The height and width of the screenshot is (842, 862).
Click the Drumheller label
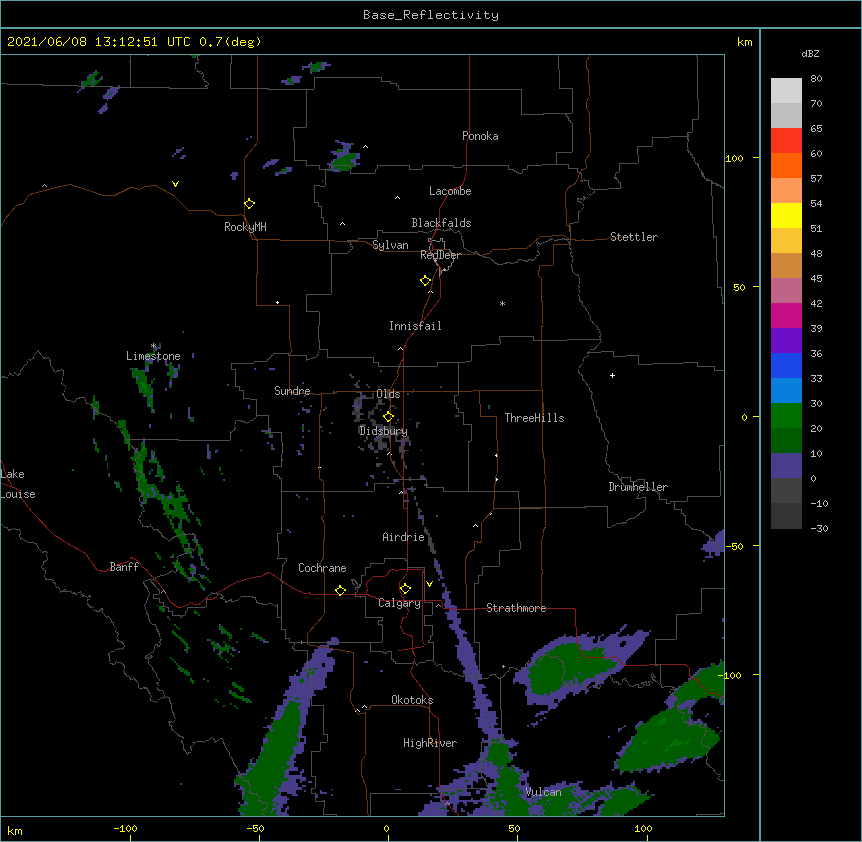point(638,487)
